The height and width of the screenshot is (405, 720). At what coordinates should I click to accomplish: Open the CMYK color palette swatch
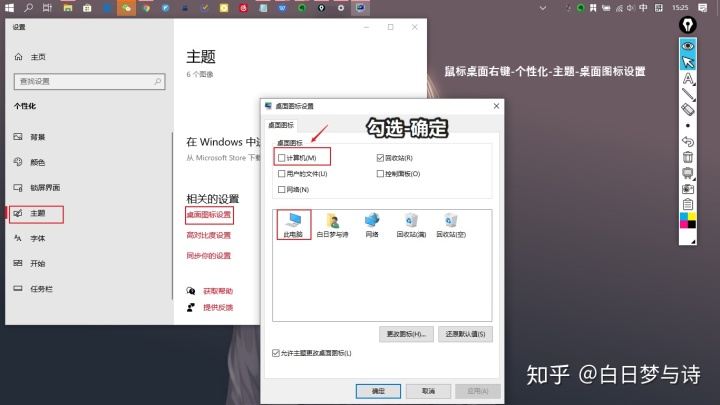tap(687, 220)
